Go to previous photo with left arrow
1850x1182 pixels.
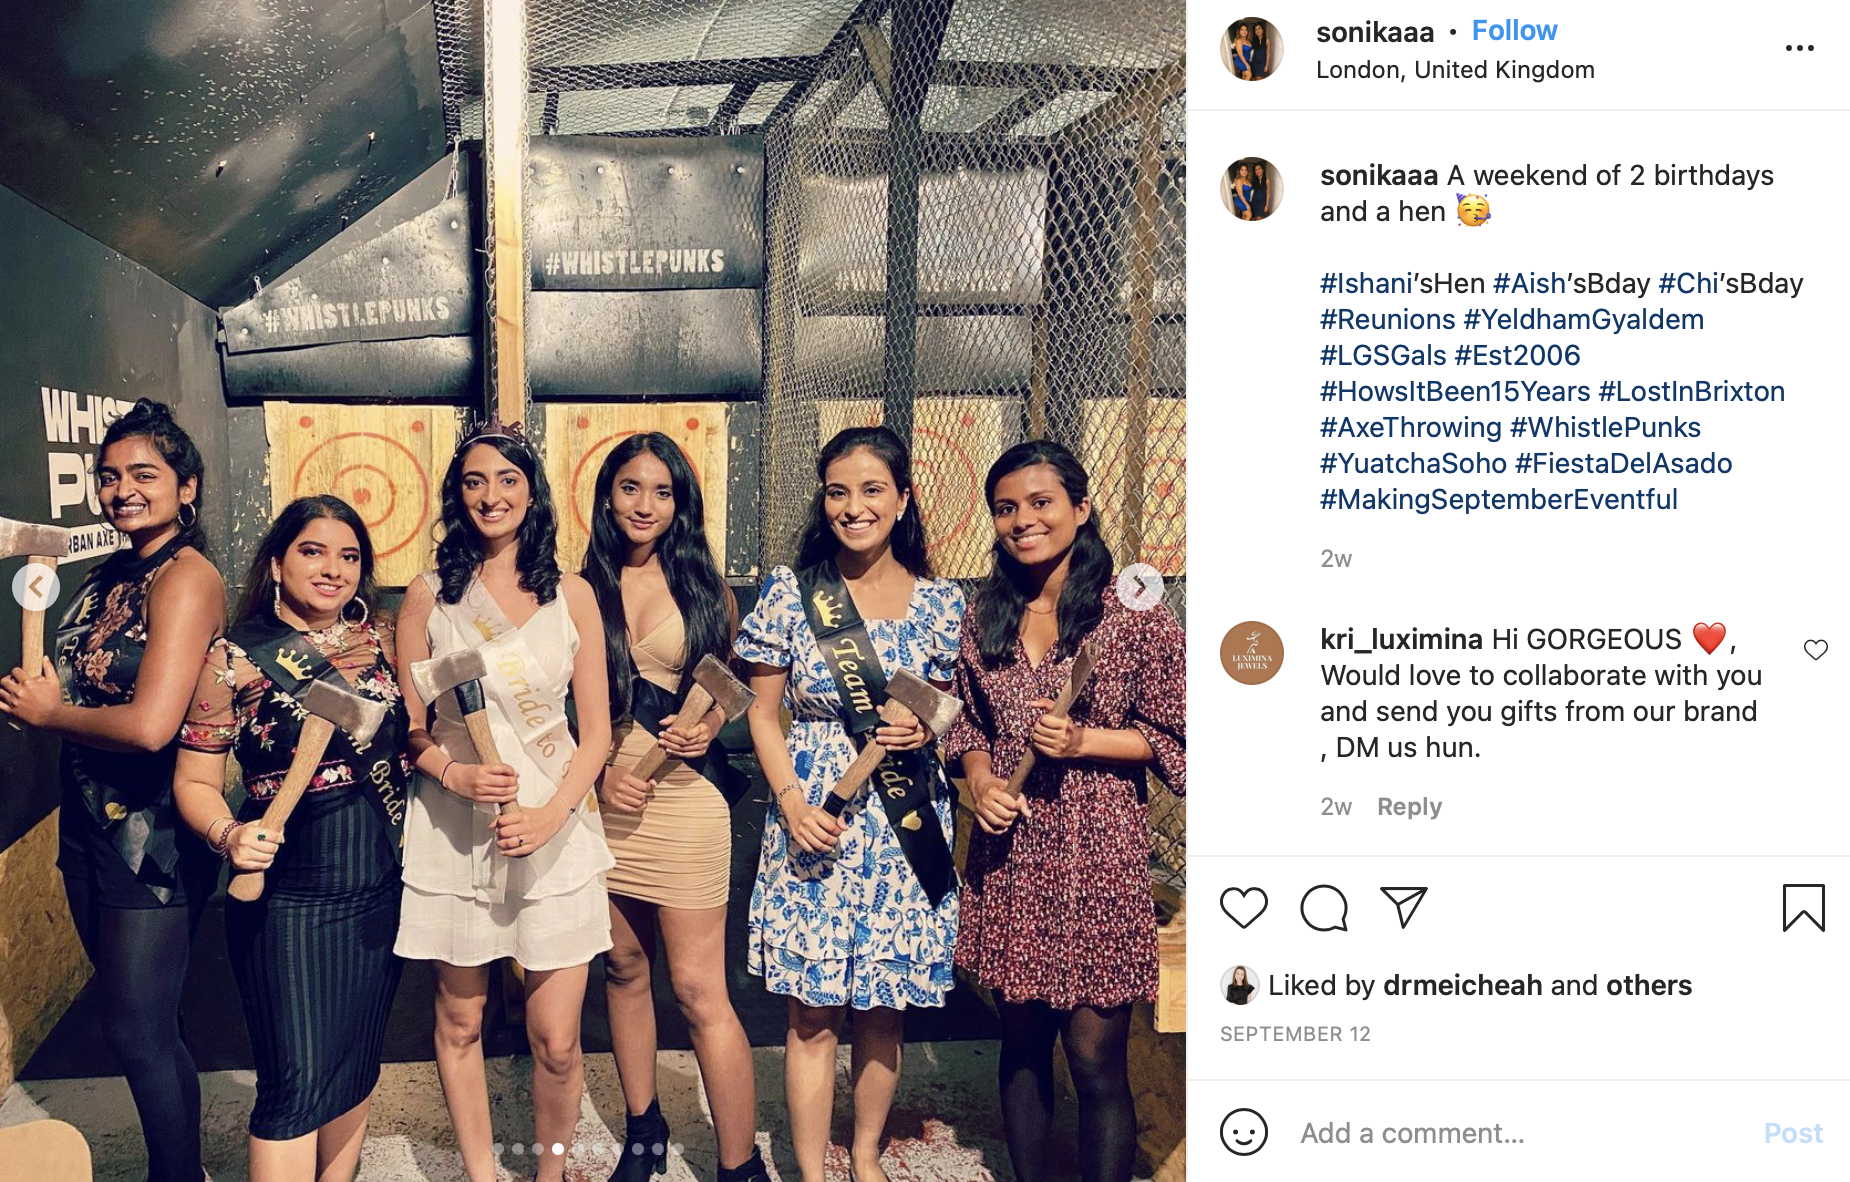pyautogui.click(x=36, y=587)
